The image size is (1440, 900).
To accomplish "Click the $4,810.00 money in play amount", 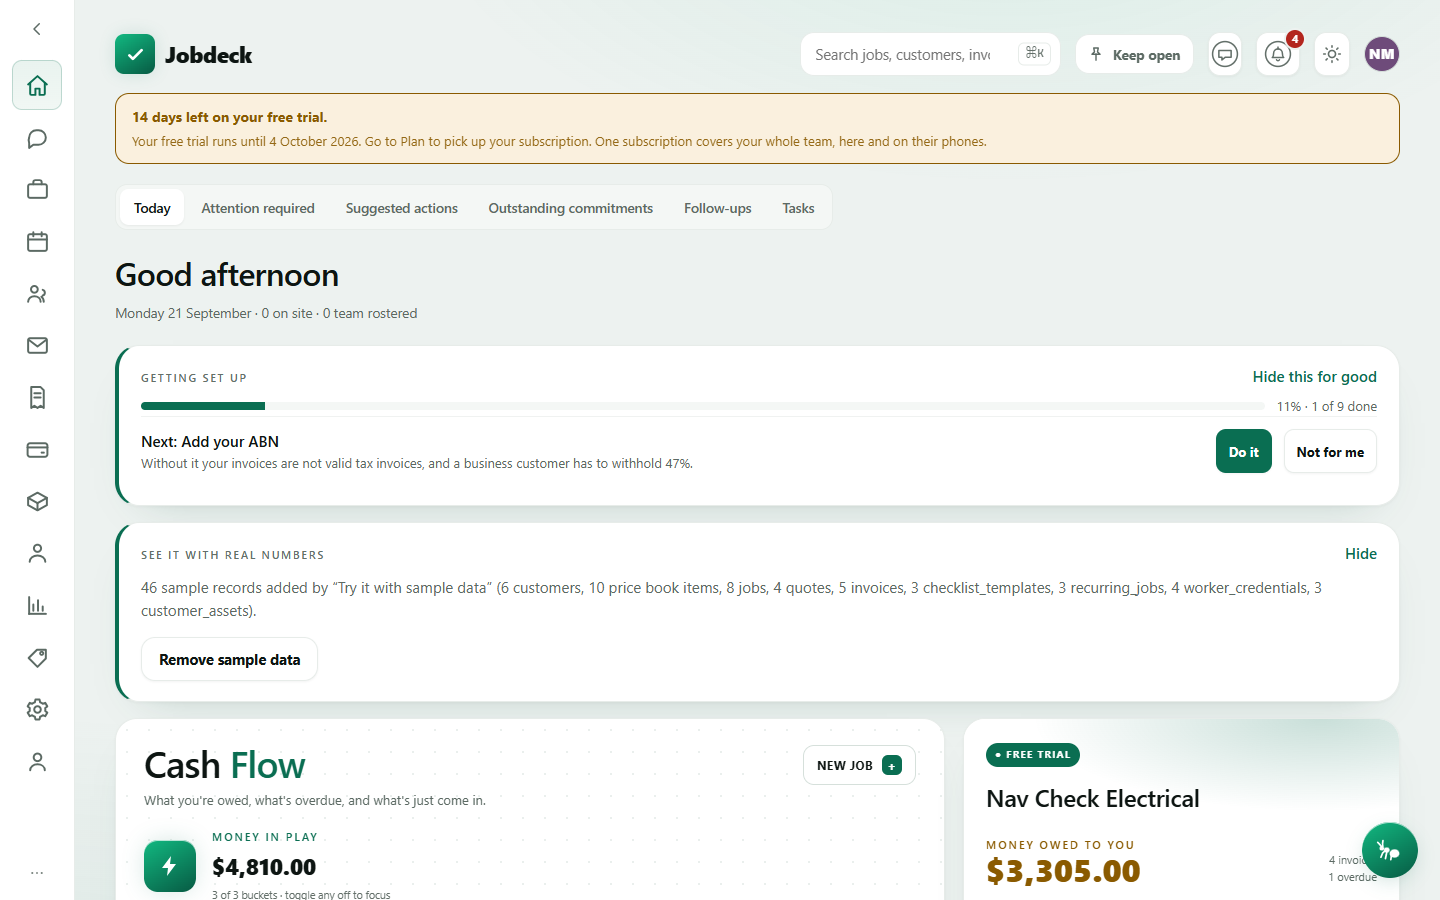I will [x=264, y=867].
